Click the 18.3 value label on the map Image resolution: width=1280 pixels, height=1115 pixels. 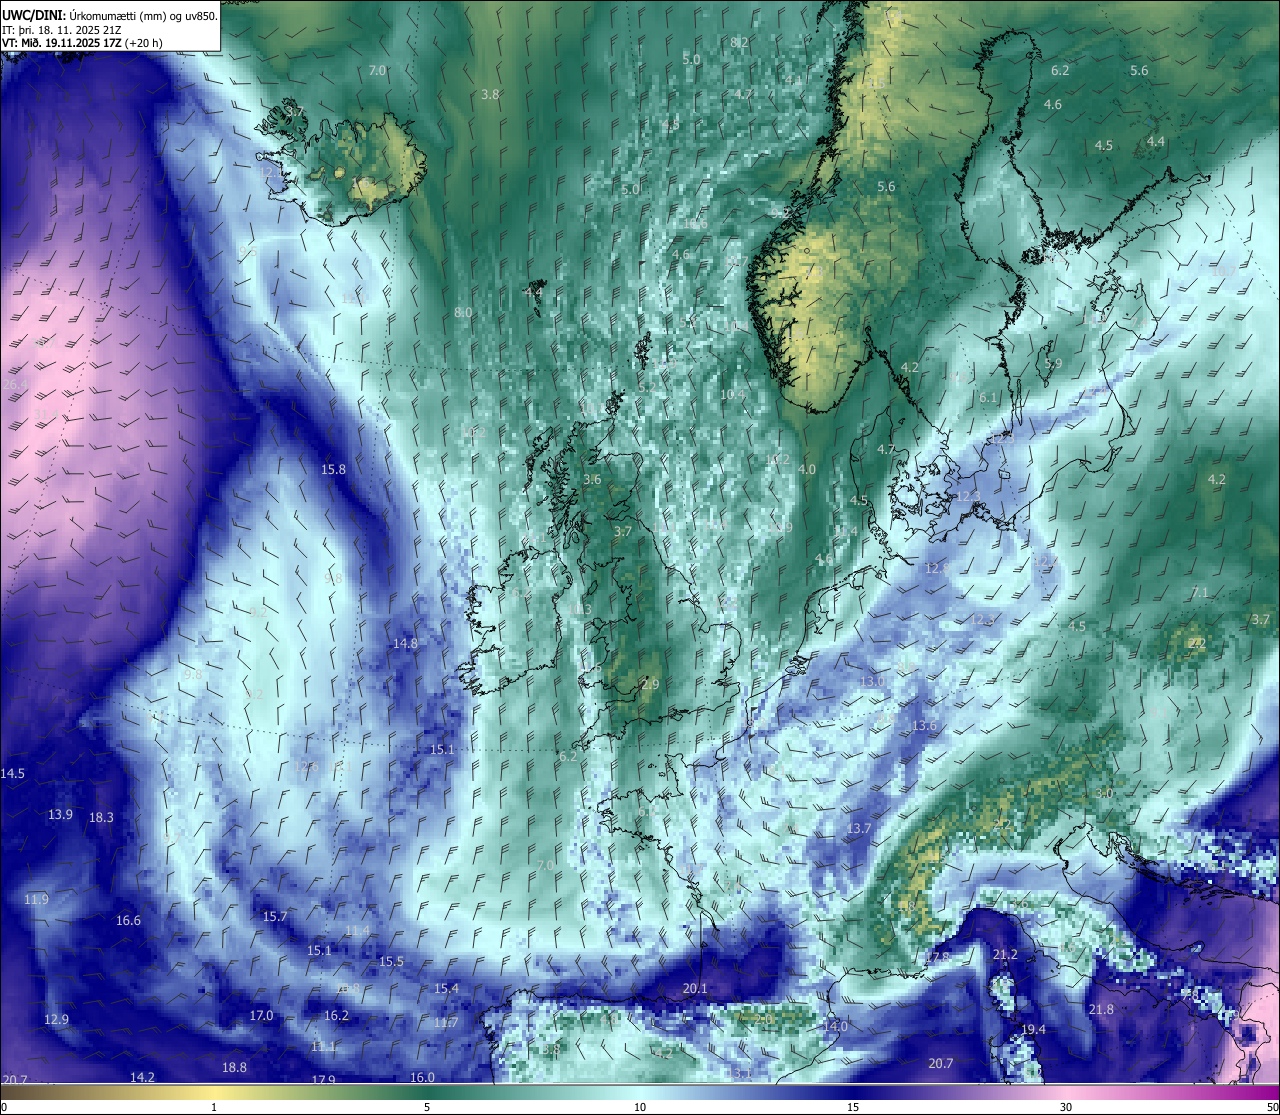101,818
